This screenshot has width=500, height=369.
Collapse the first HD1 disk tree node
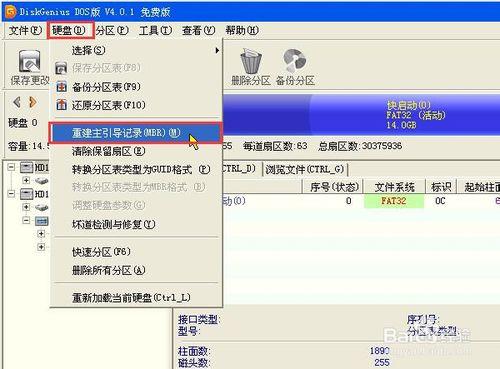[x=11, y=167]
